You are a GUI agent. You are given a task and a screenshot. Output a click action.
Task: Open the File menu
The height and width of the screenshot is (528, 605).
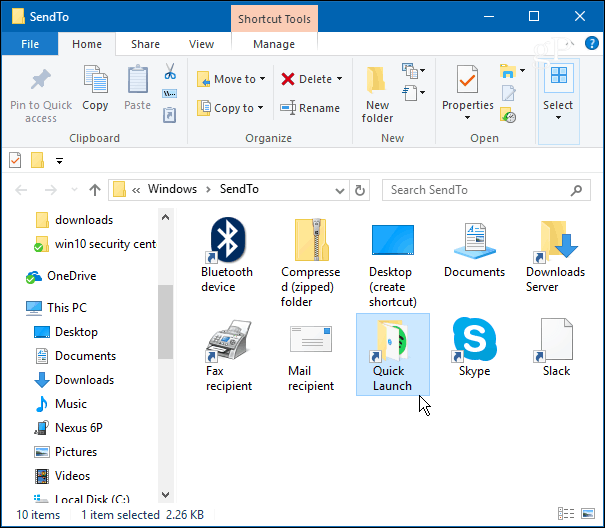[x=30, y=44]
